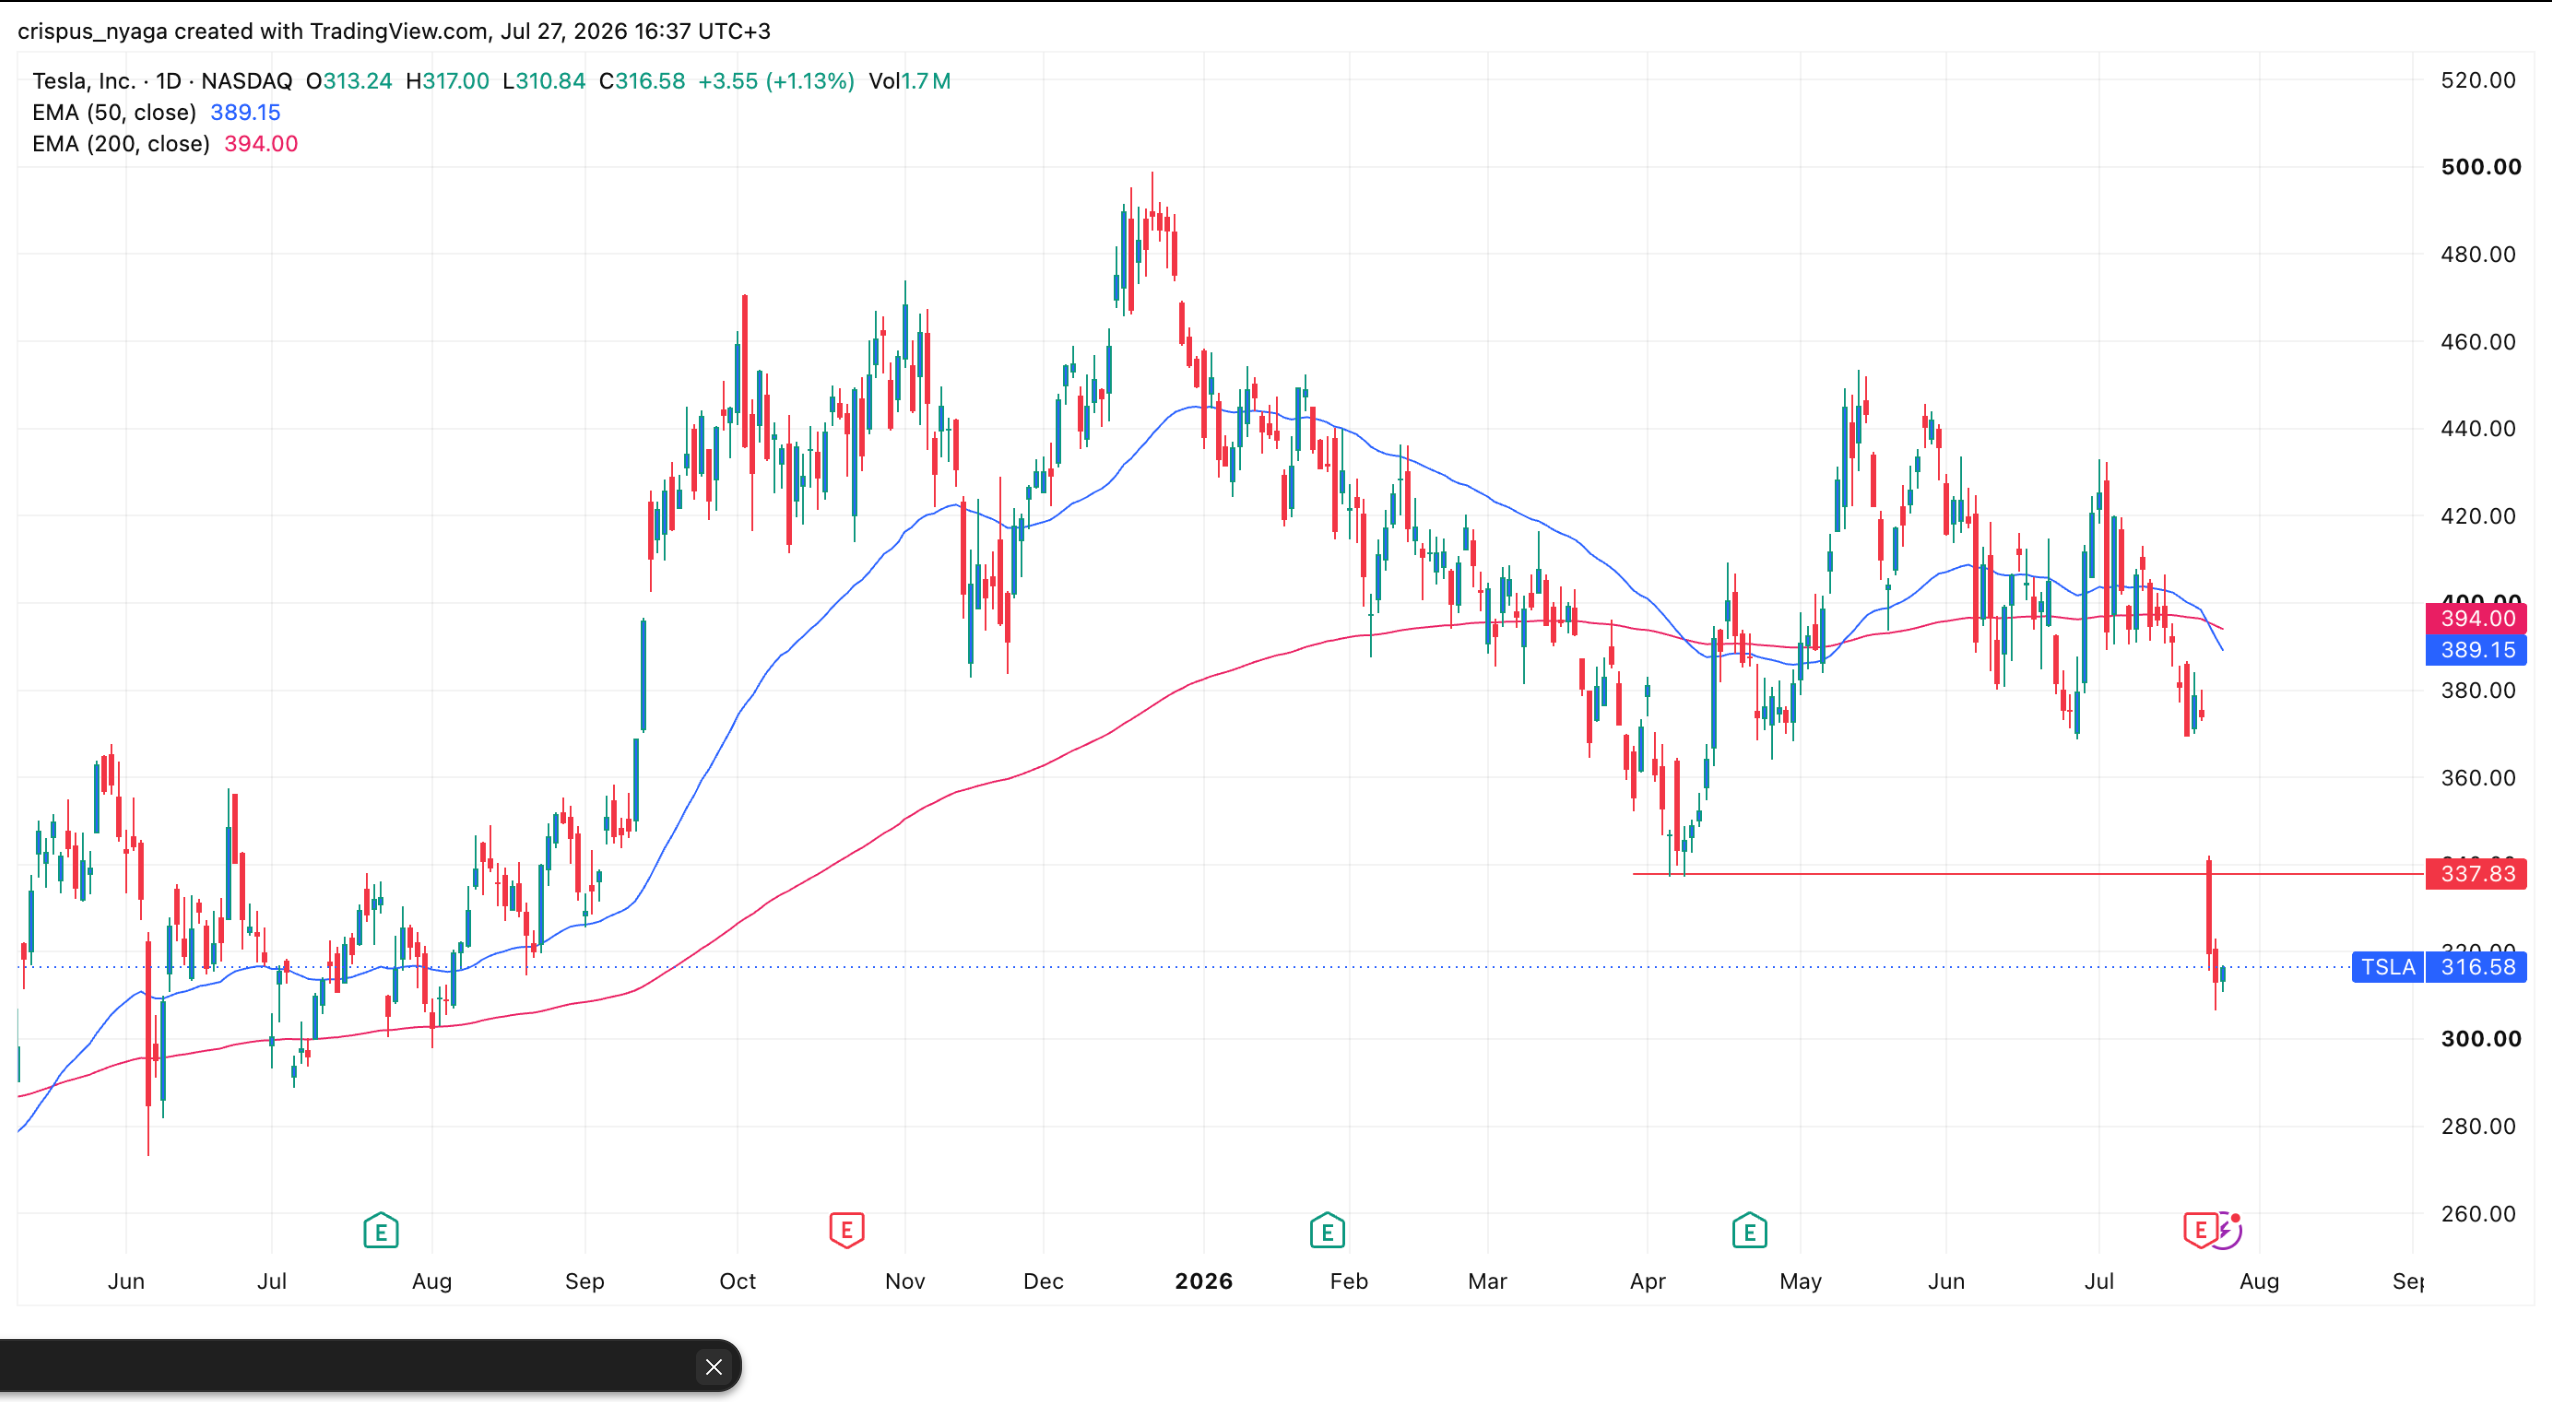The height and width of the screenshot is (1402, 2552).
Task: Click the 'EMA (50, close)' indicator legend
Action: coord(114,112)
